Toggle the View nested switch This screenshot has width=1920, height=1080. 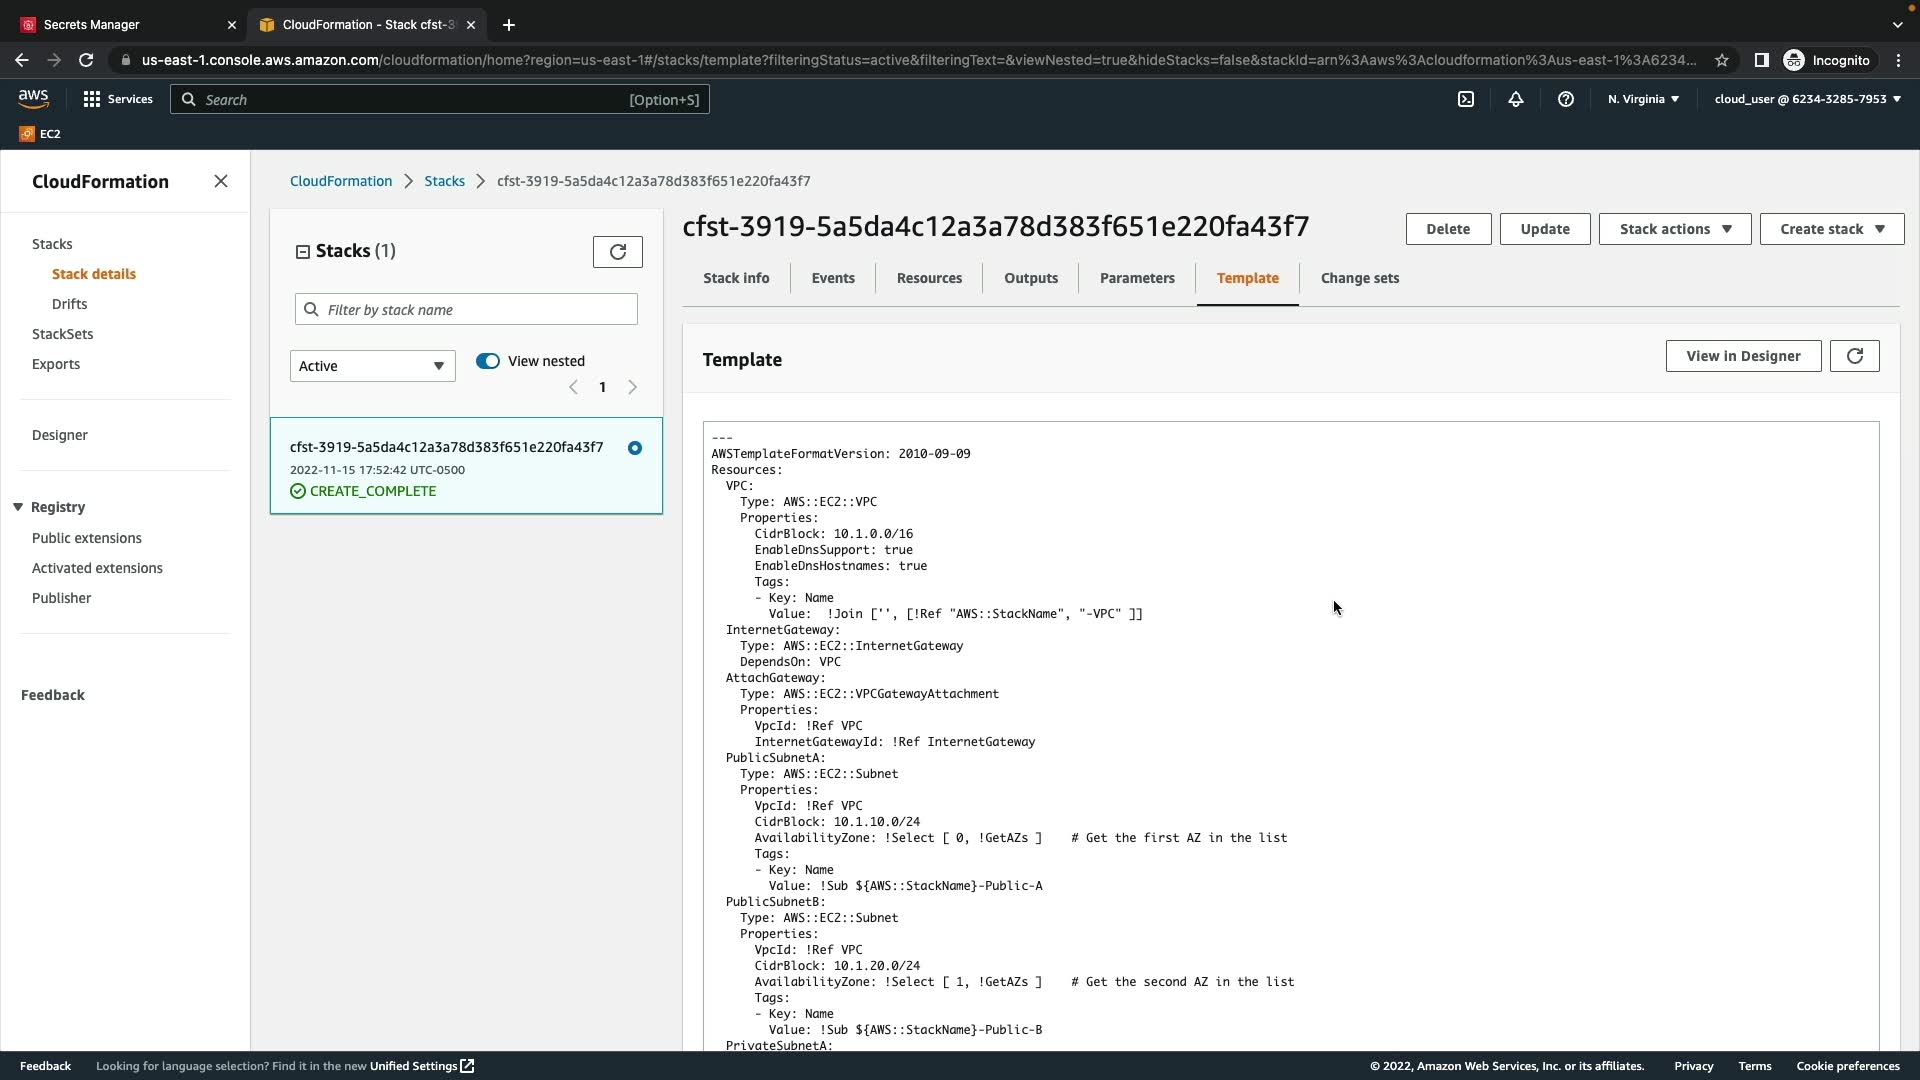(x=488, y=361)
